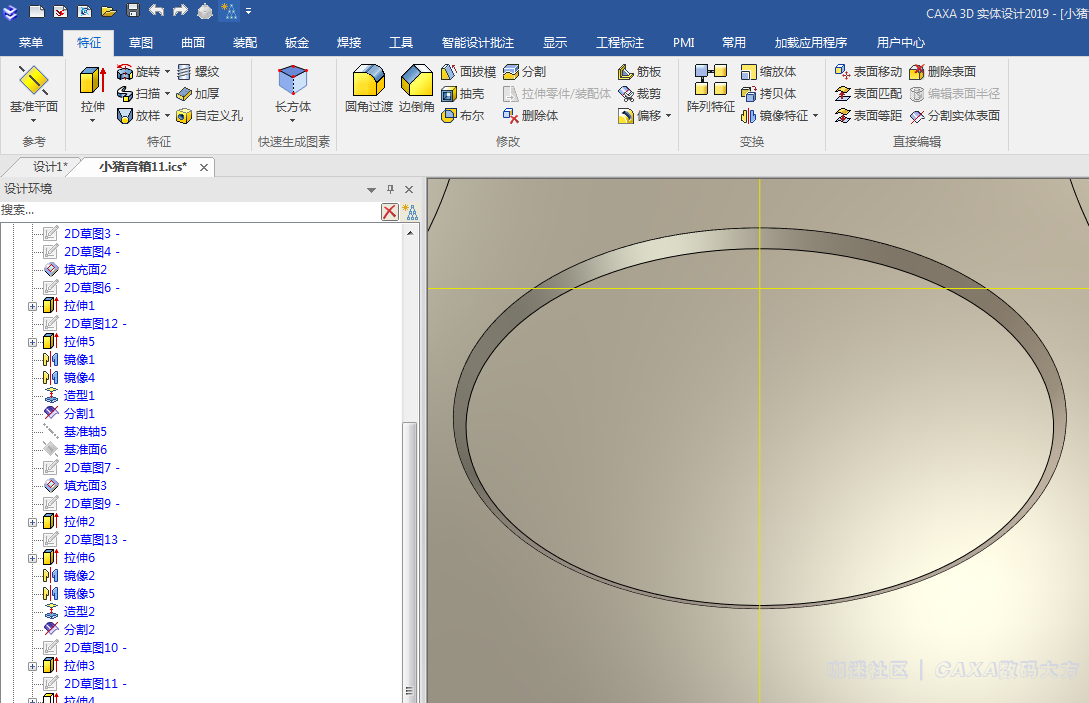The width and height of the screenshot is (1089, 703).
Task: Switch to the 草图 ribbon tab
Action: (x=141, y=42)
